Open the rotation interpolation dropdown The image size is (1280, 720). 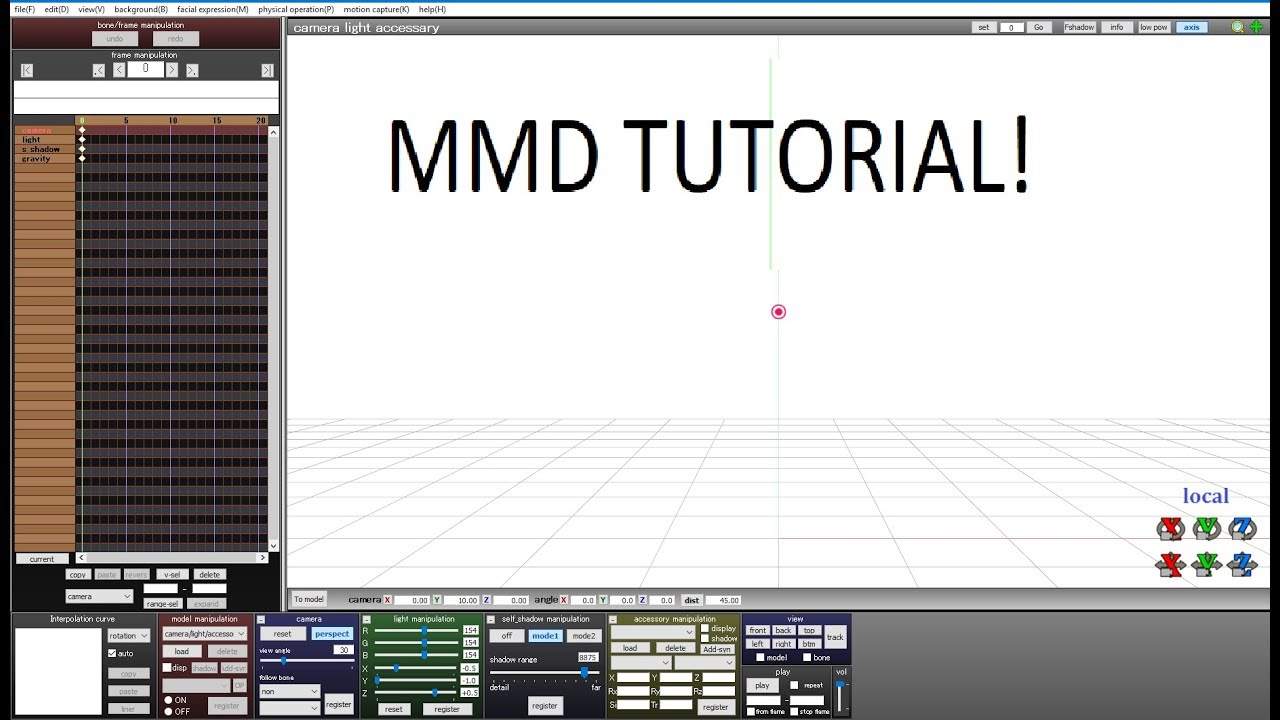coord(128,636)
